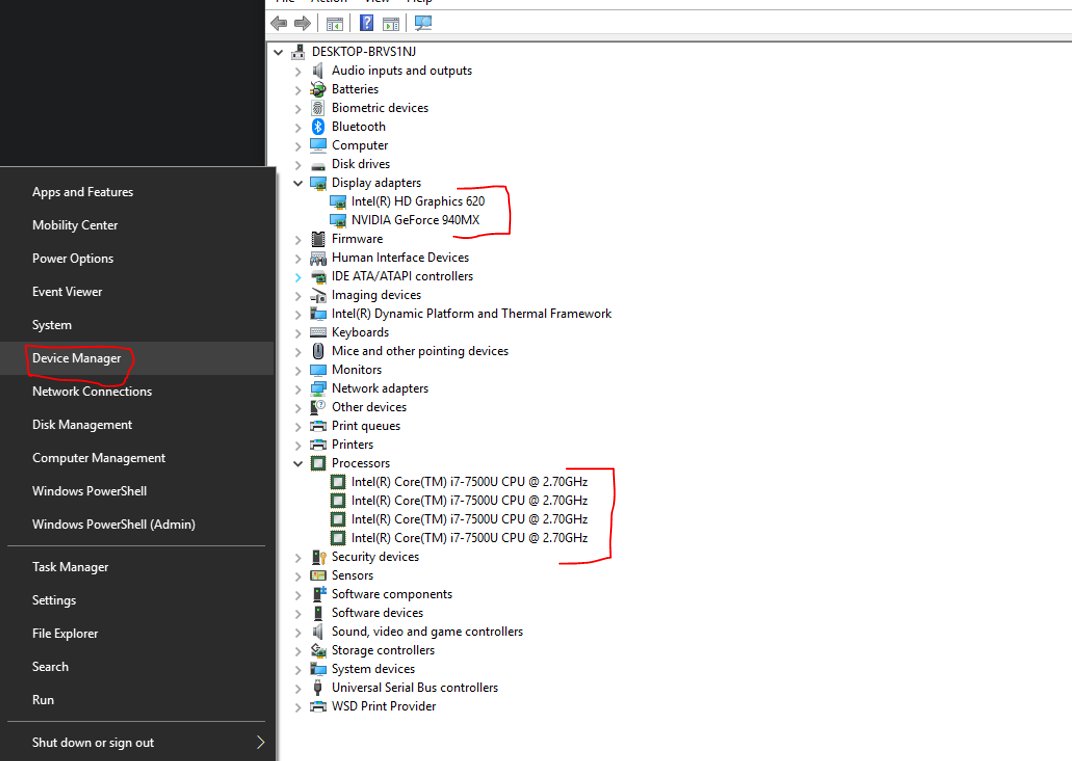Open Computer Management
The width and height of the screenshot is (1072, 761).
tap(137, 458)
